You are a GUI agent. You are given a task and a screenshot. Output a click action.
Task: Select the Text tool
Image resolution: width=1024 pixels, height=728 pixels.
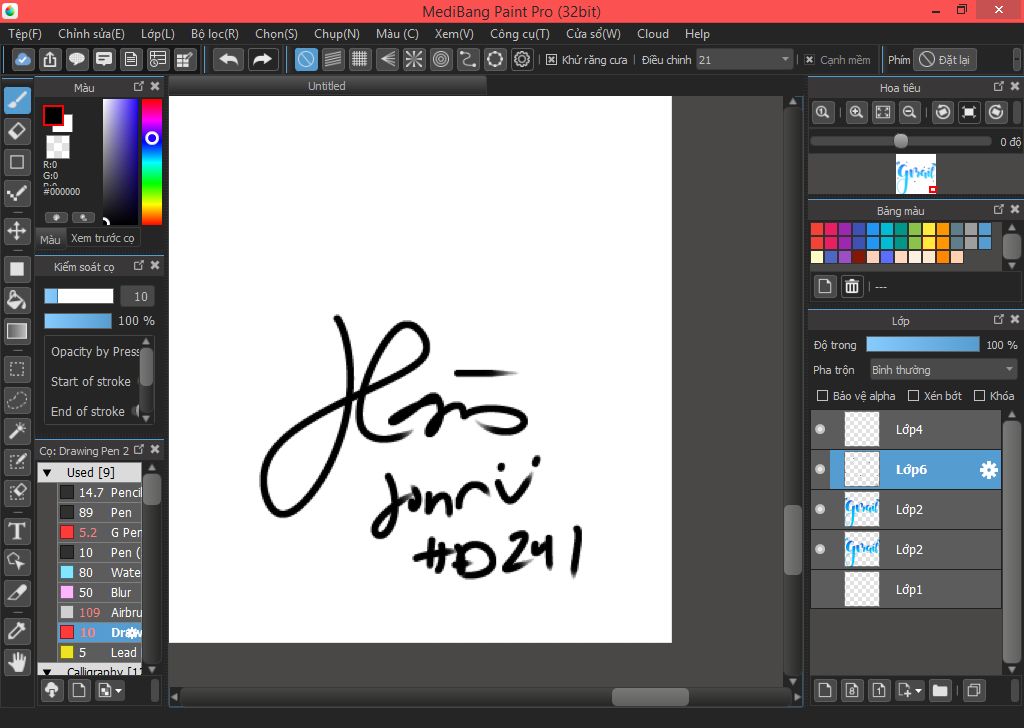(17, 531)
